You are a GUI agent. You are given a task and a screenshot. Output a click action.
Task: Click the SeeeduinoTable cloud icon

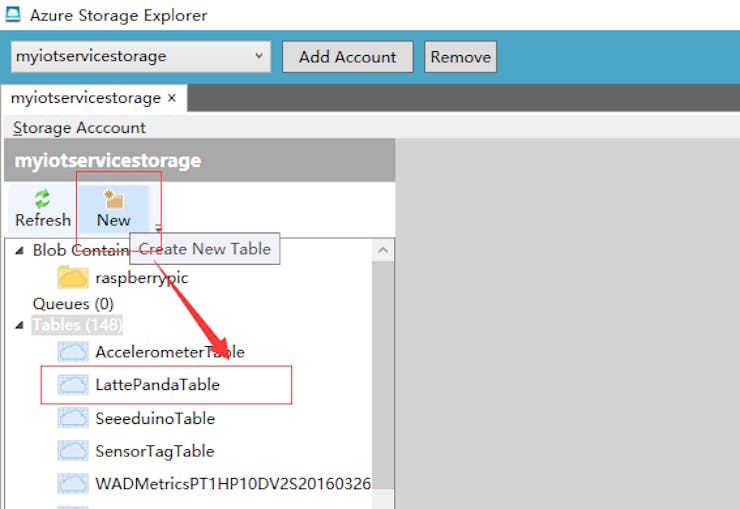click(73, 418)
